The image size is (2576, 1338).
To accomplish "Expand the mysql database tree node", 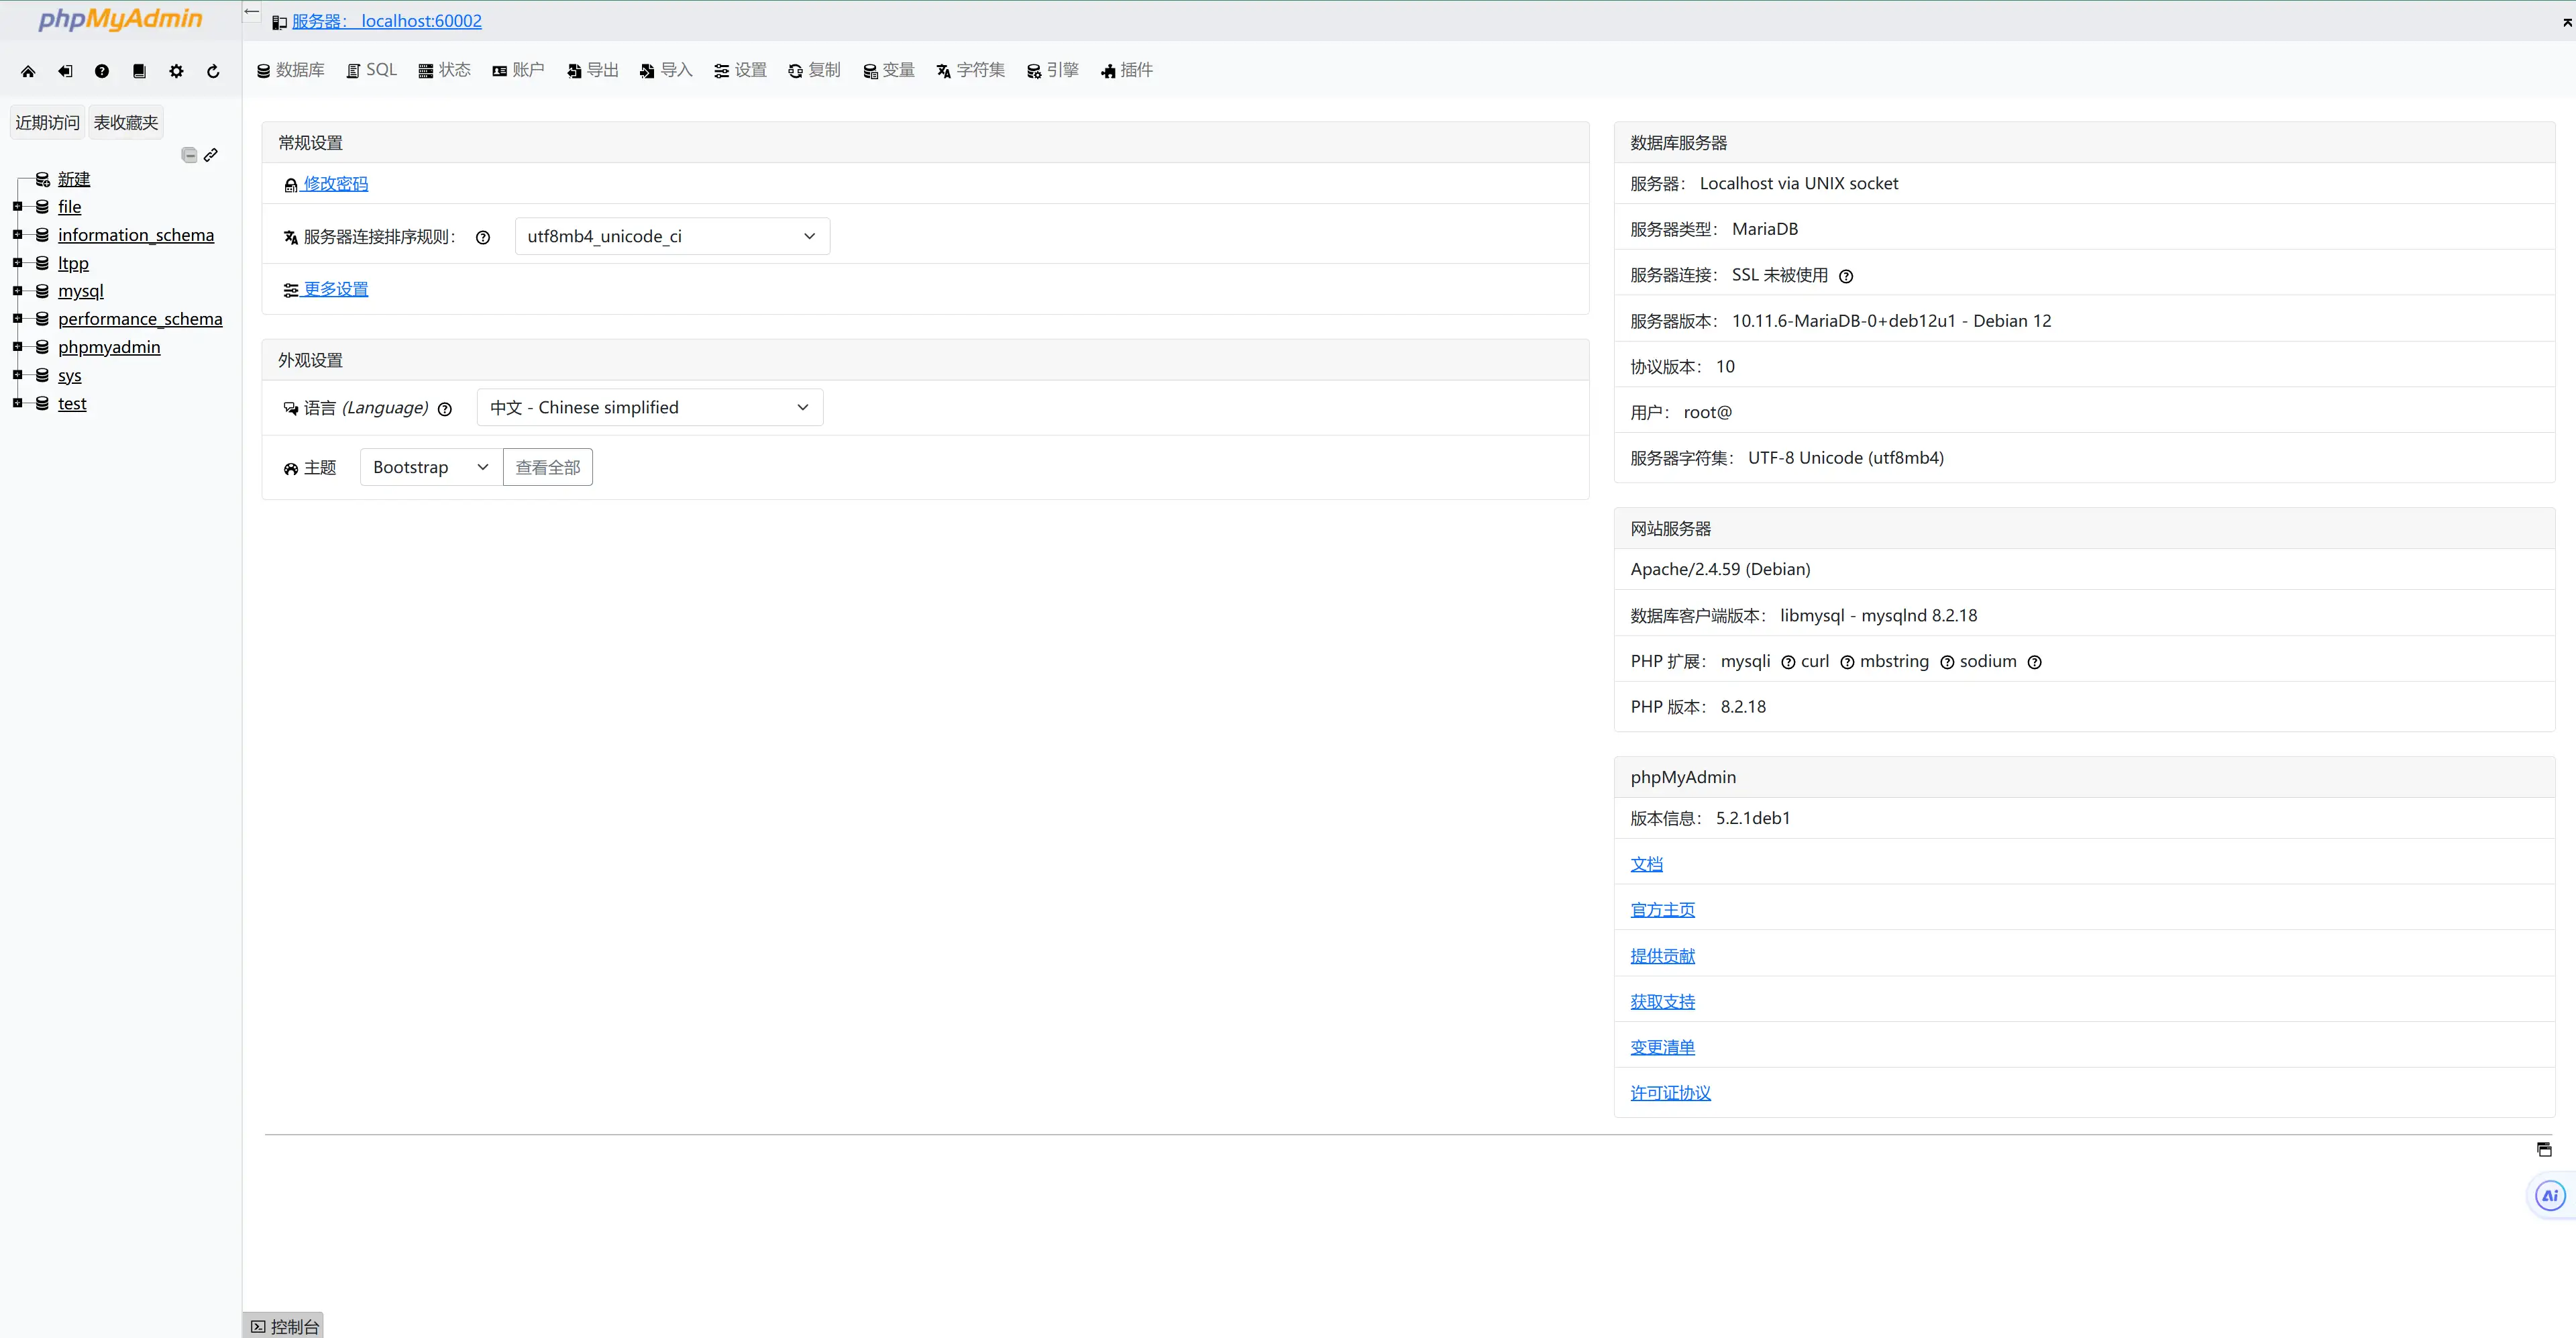I will point(17,291).
